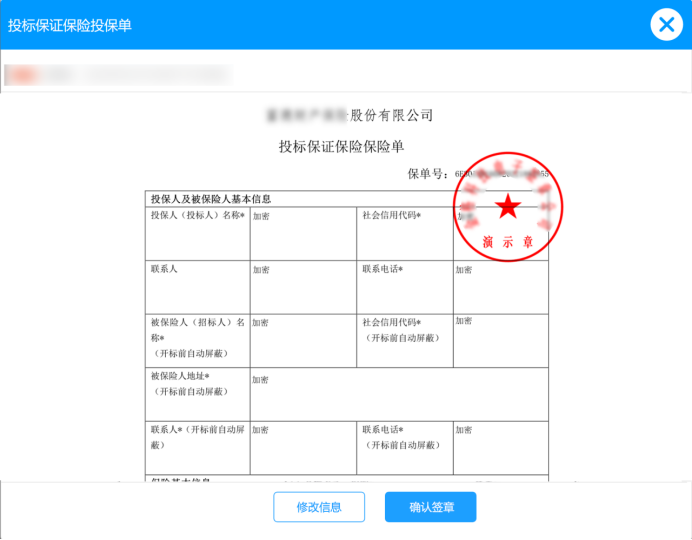This screenshot has height=540, width=692.
Task: Click the 加密 value beside 被保险人地址
Action: (261, 380)
